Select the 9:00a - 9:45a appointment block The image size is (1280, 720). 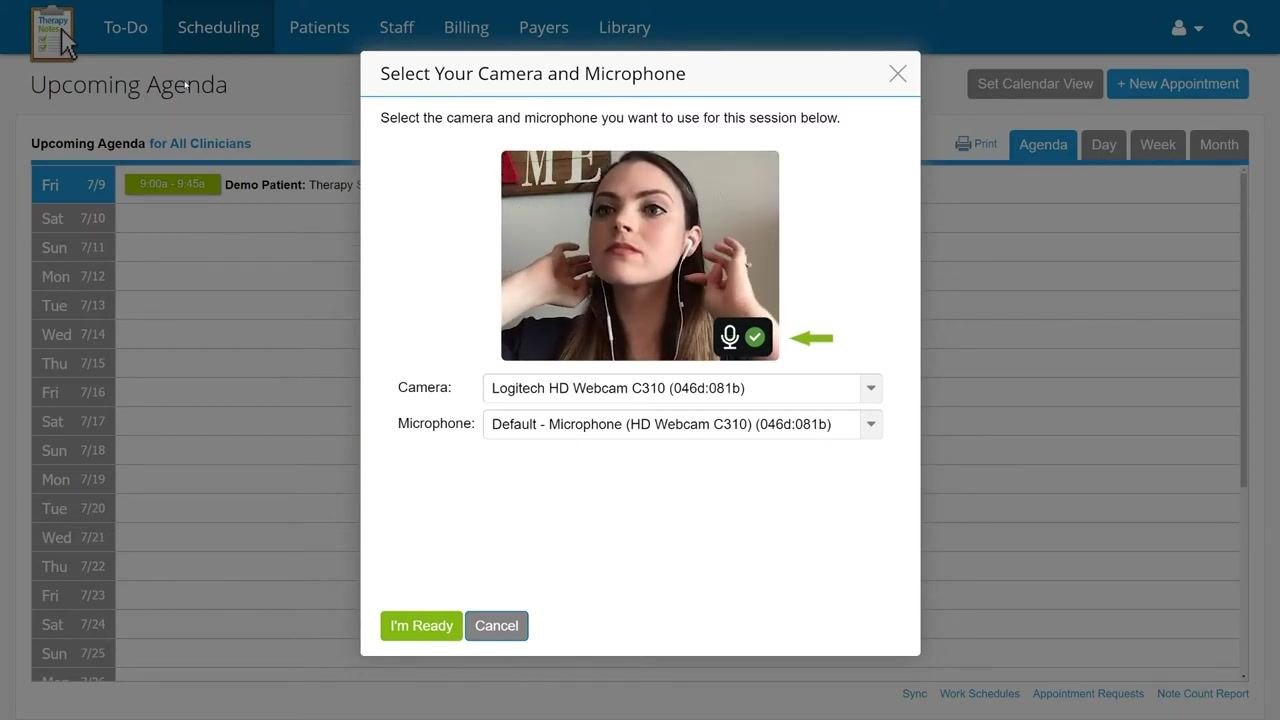tap(173, 184)
